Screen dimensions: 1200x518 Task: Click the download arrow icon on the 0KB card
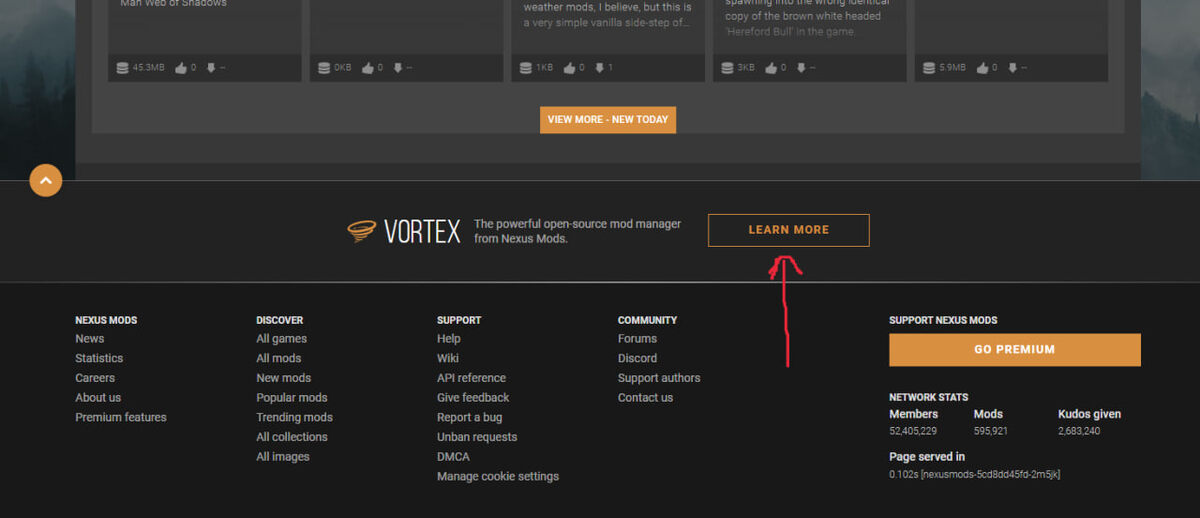pyautogui.click(x=398, y=68)
